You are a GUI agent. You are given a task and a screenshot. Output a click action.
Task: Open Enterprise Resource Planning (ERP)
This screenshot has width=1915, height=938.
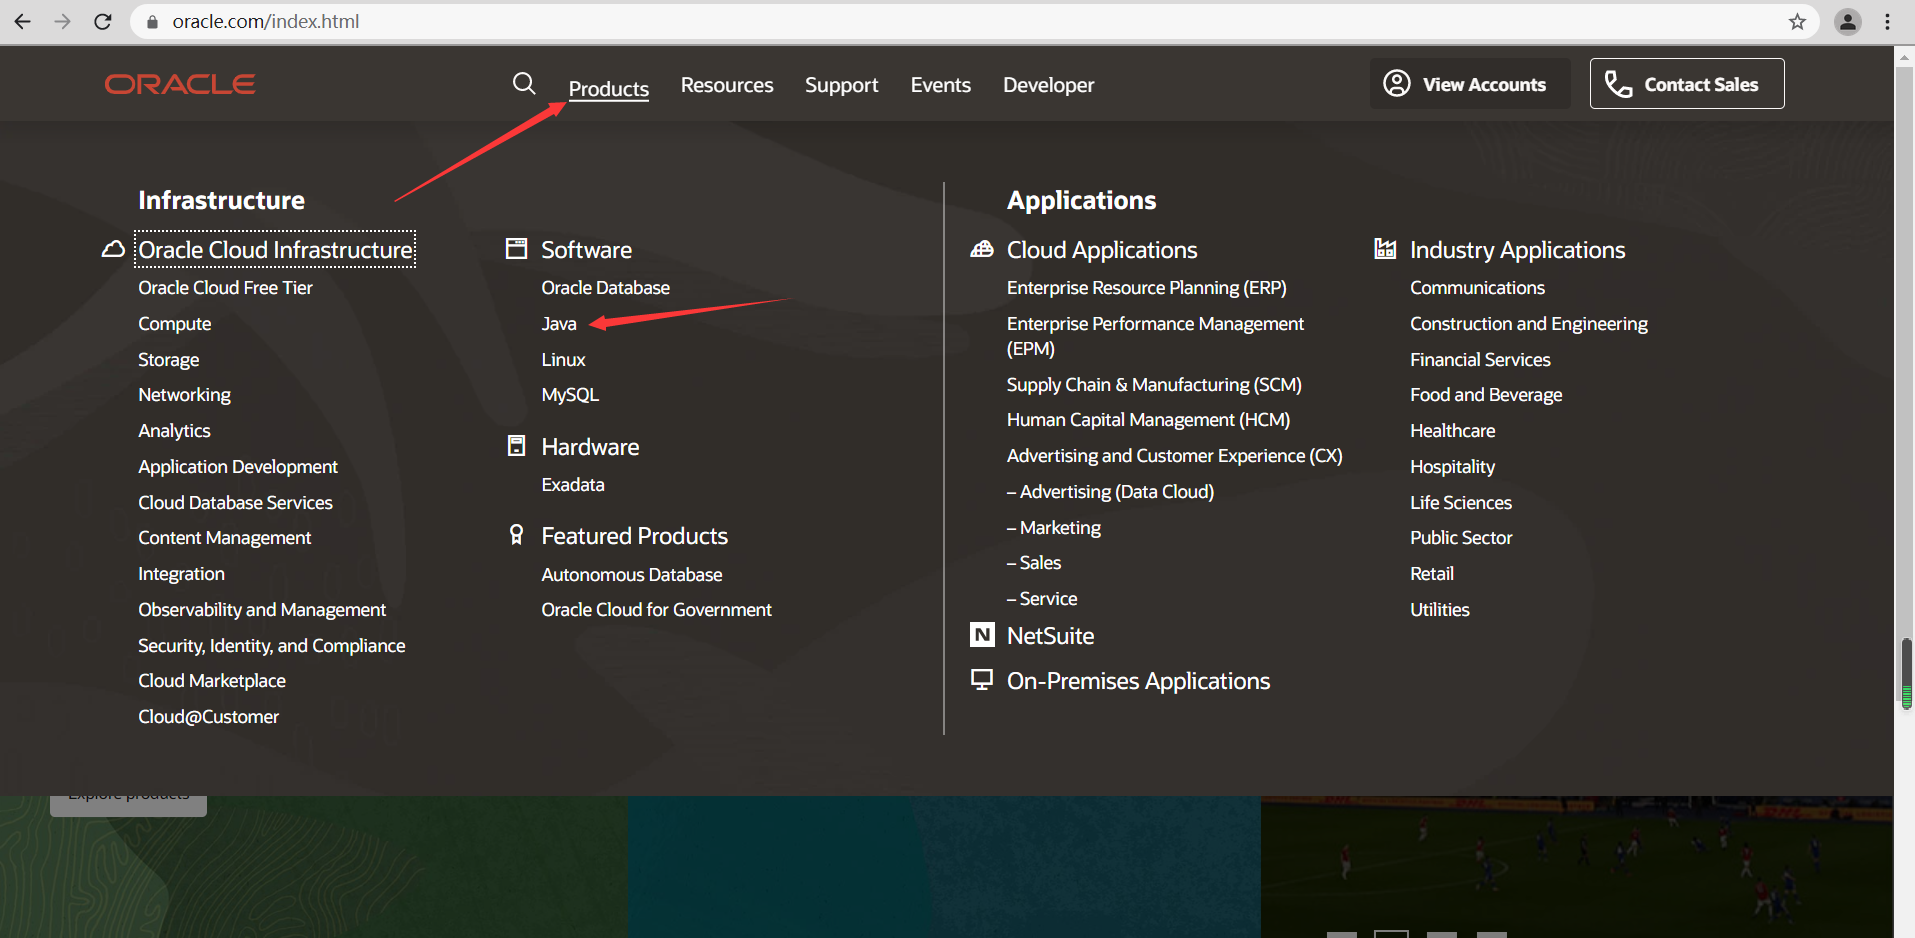tap(1147, 288)
